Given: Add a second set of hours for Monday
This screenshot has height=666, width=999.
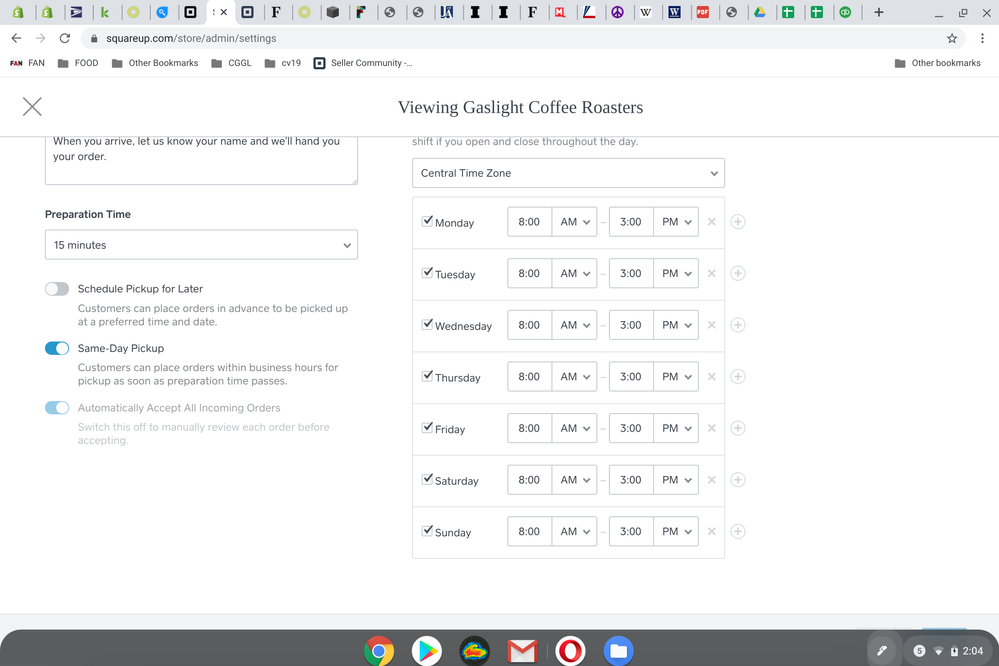Looking at the screenshot, I should point(737,221).
